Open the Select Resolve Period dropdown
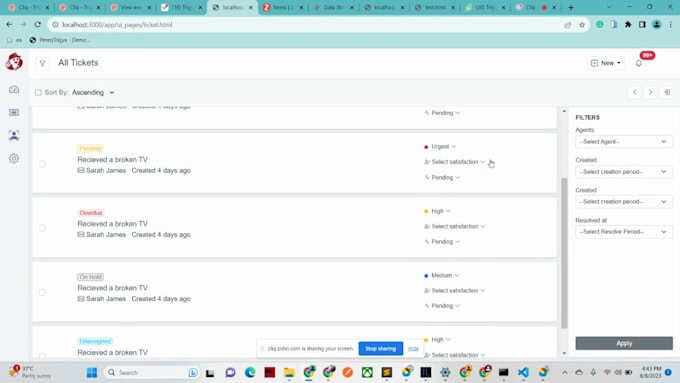Viewport: 680px width, 383px height. (624, 232)
